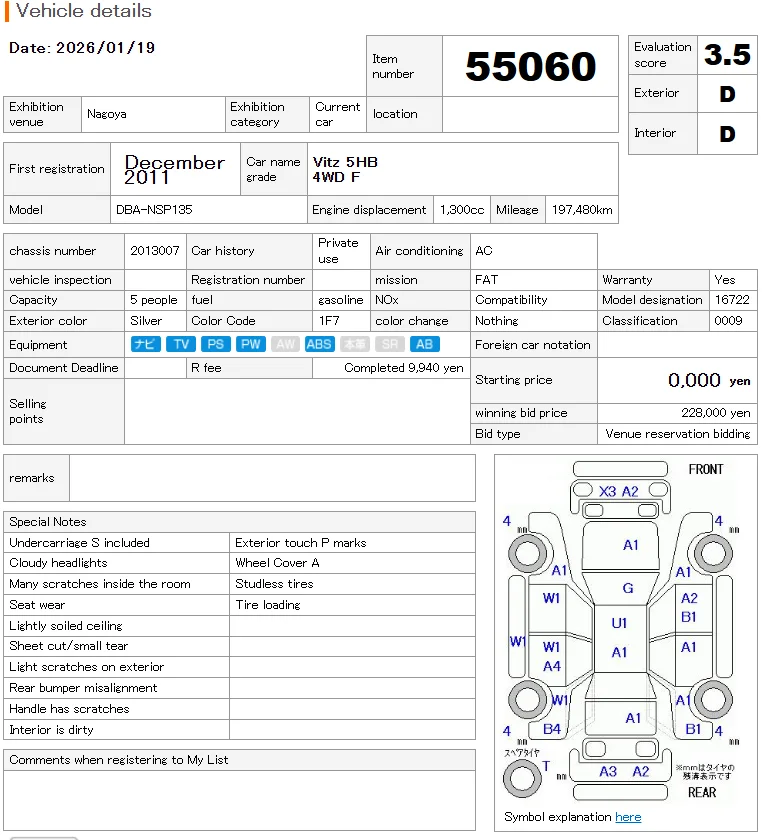This screenshot has height=840, width=762.
Task: Click the Comments when registering to My List box
Action: pos(240,800)
